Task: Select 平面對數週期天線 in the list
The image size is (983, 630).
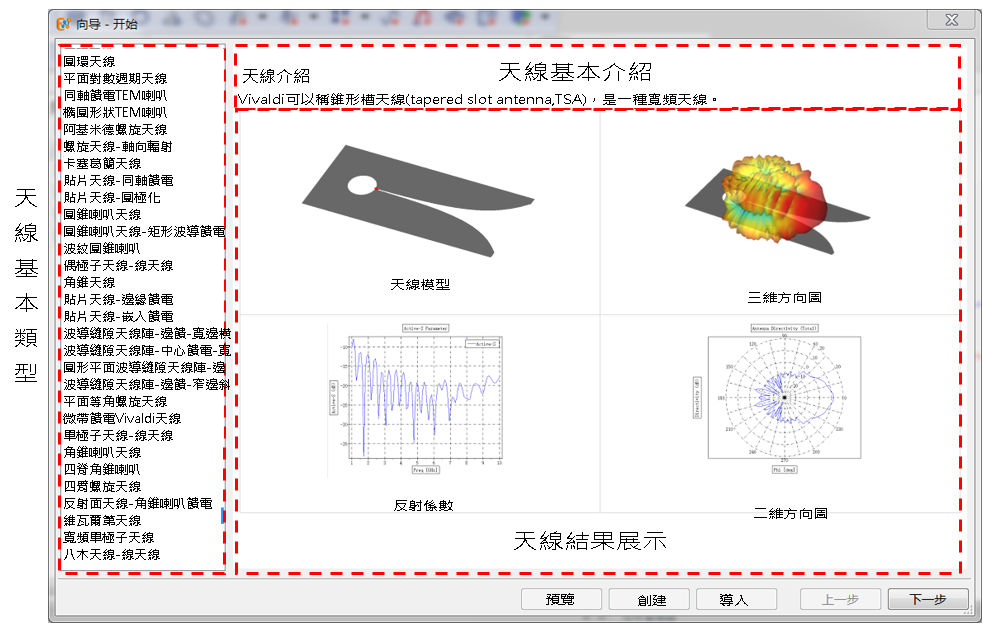Action: tap(115, 78)
